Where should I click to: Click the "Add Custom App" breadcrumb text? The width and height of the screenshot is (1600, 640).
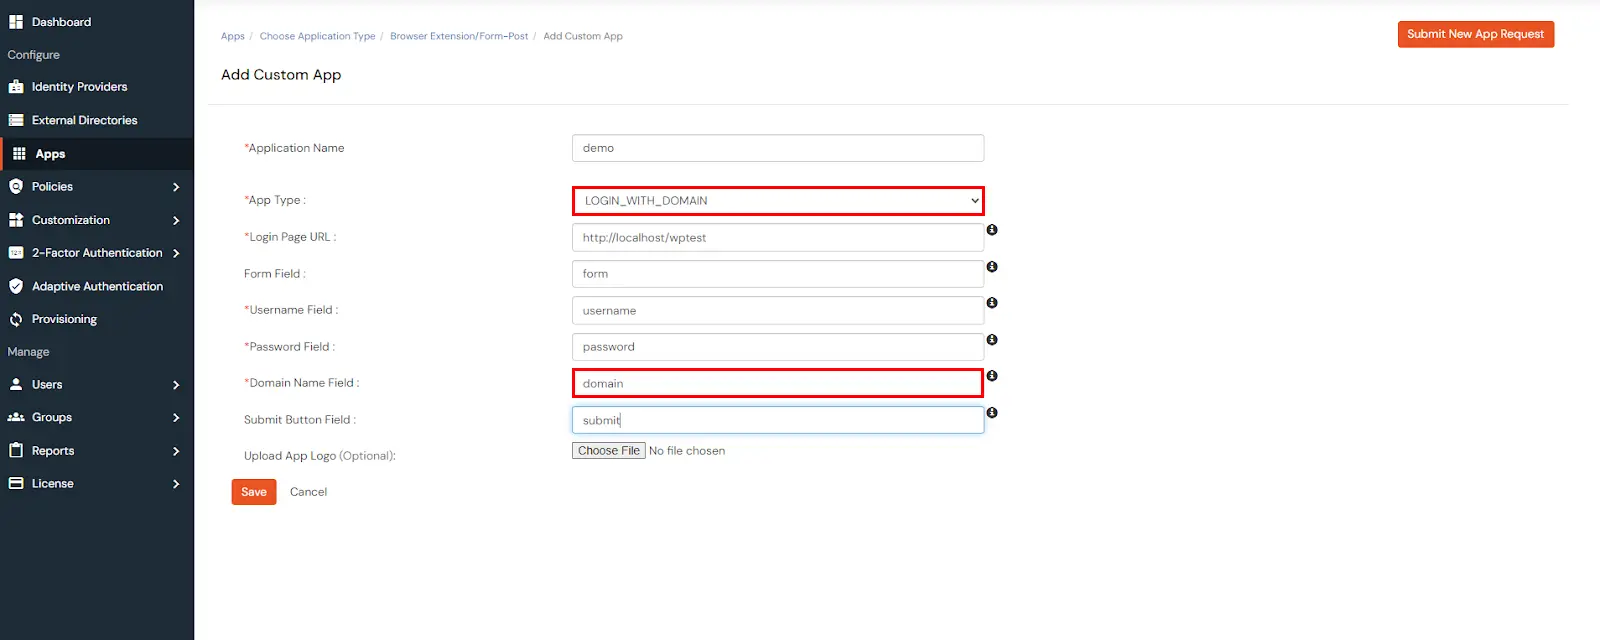583,36
